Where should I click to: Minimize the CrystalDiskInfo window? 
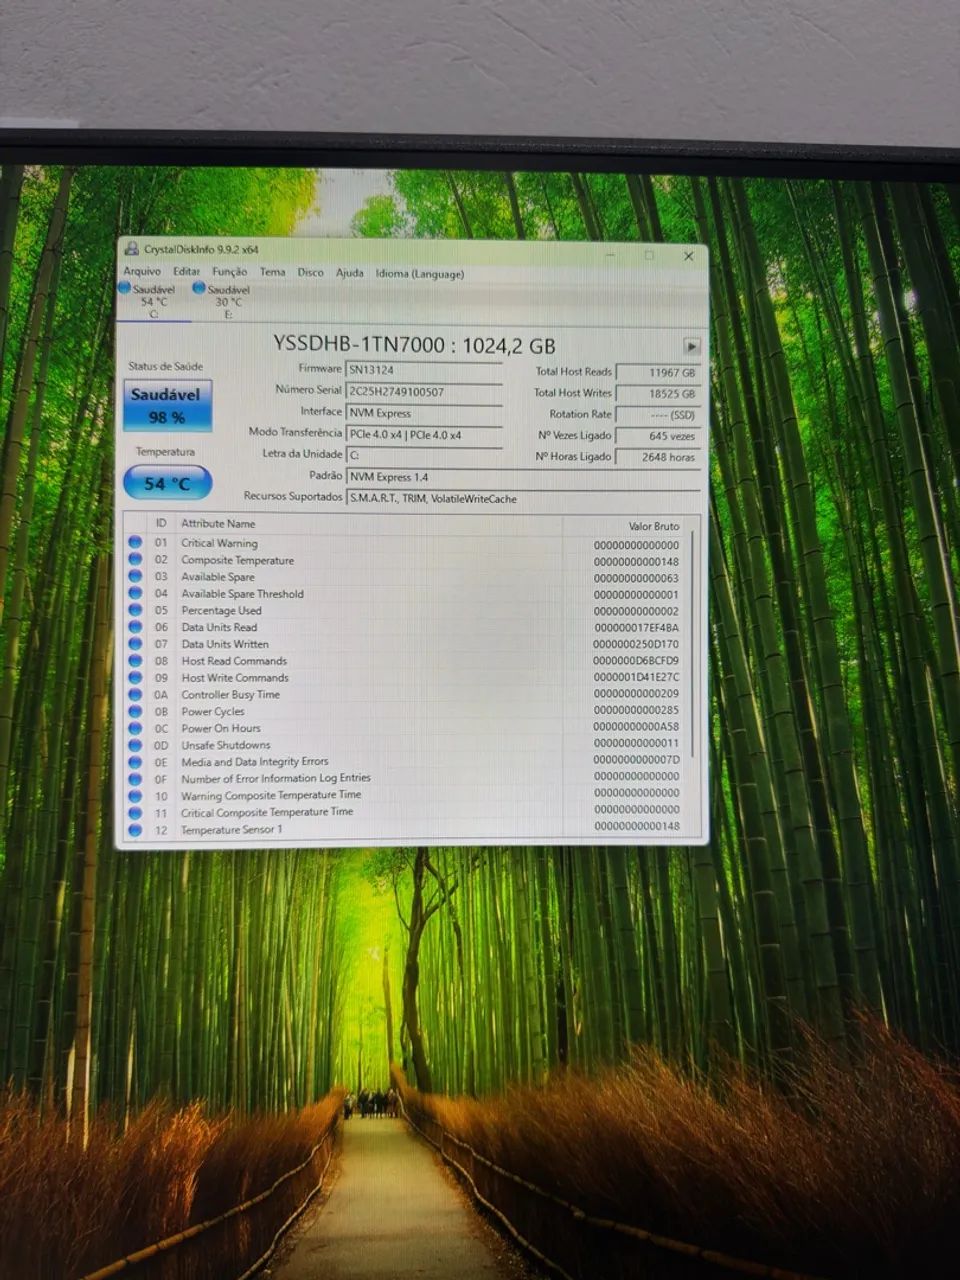611,255
